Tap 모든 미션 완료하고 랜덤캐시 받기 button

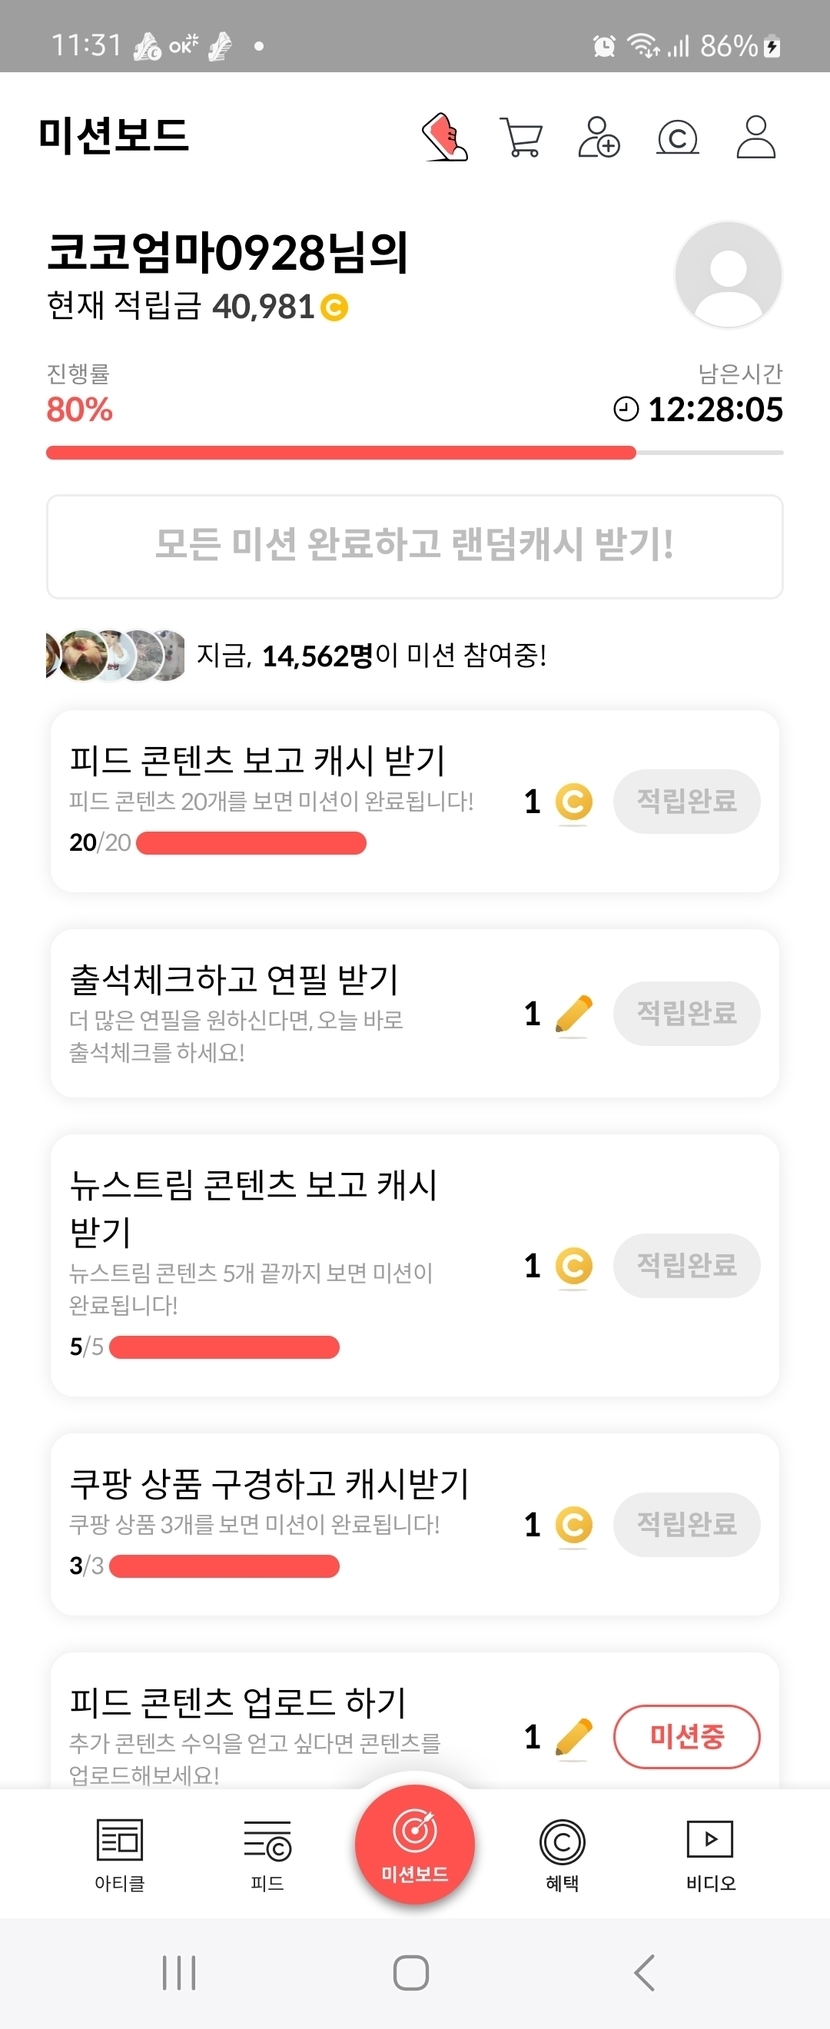tap(415, 546)
